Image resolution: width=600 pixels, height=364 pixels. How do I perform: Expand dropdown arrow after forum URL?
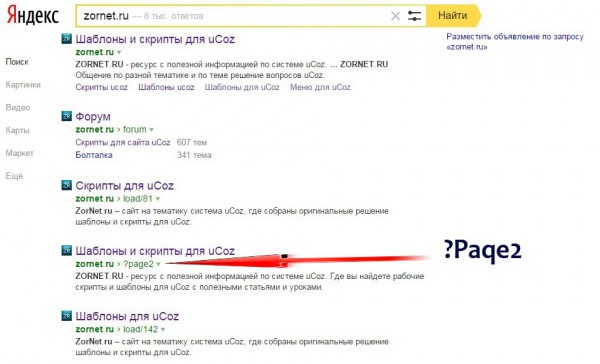152,130
